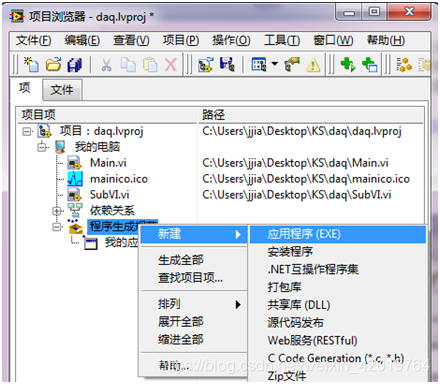Choose Web服务(RESTful) from submenu

point(338,340)
